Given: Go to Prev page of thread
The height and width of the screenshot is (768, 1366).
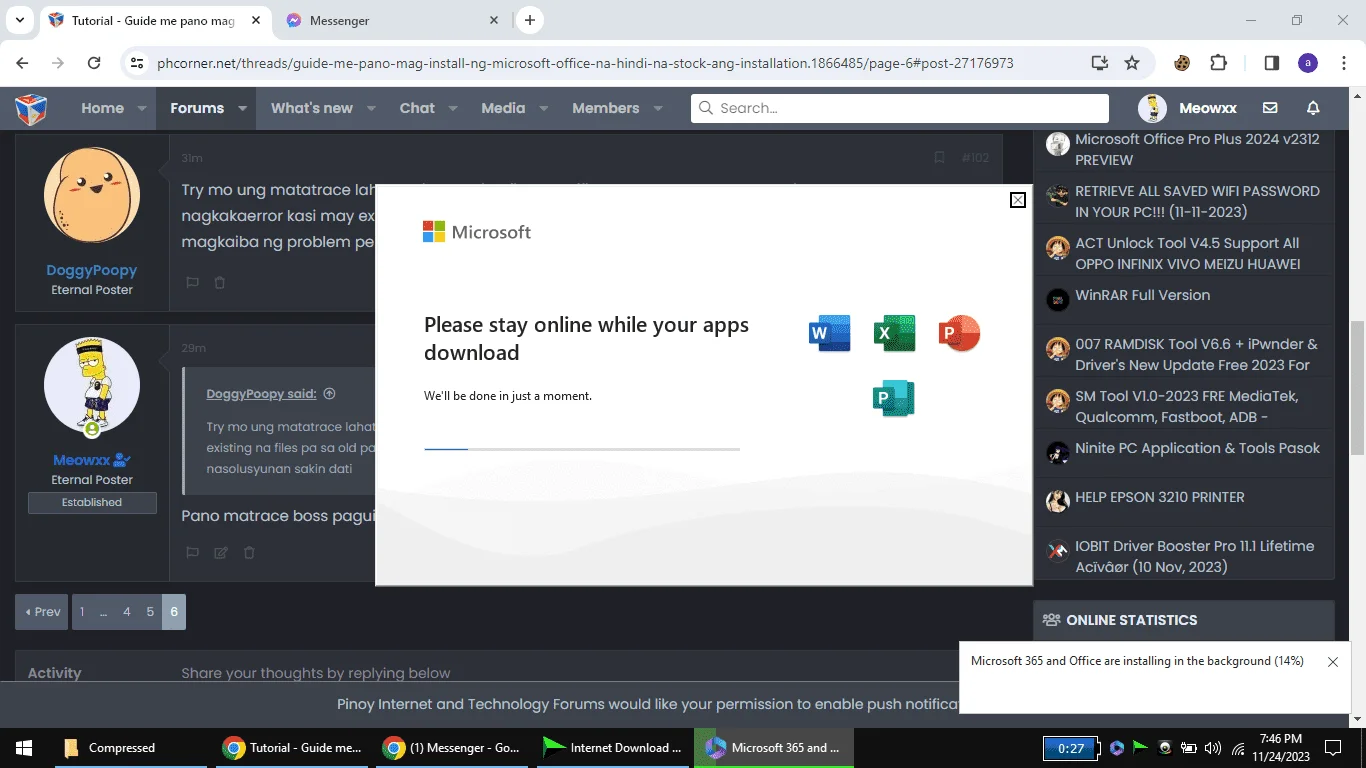Looking at the screenshot, I should (x=42, y=612).
